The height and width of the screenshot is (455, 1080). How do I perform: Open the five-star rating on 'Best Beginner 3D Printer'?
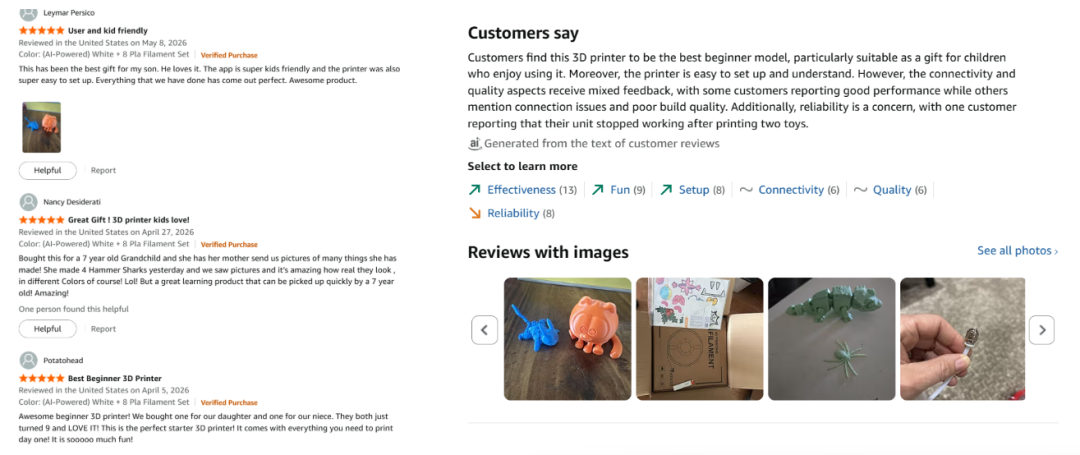point(41,379)
